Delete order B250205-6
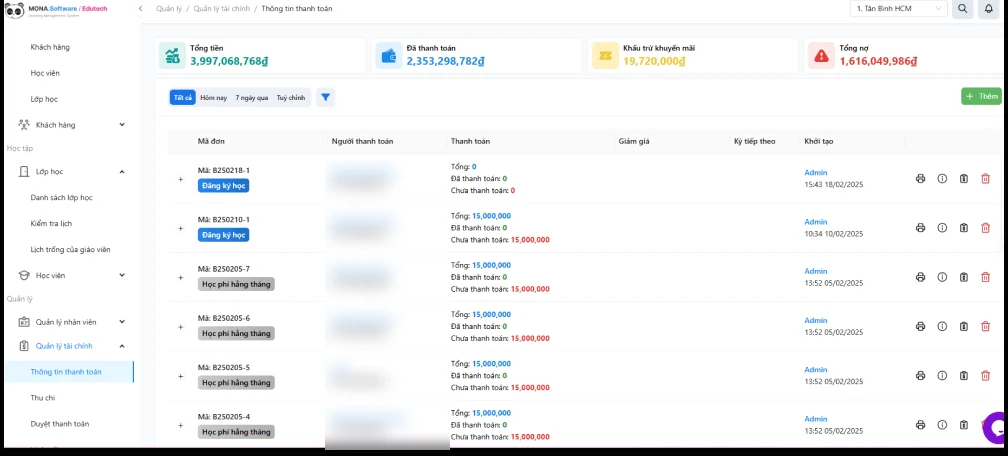The image size is (1008, 456). [x=986, y=327]
